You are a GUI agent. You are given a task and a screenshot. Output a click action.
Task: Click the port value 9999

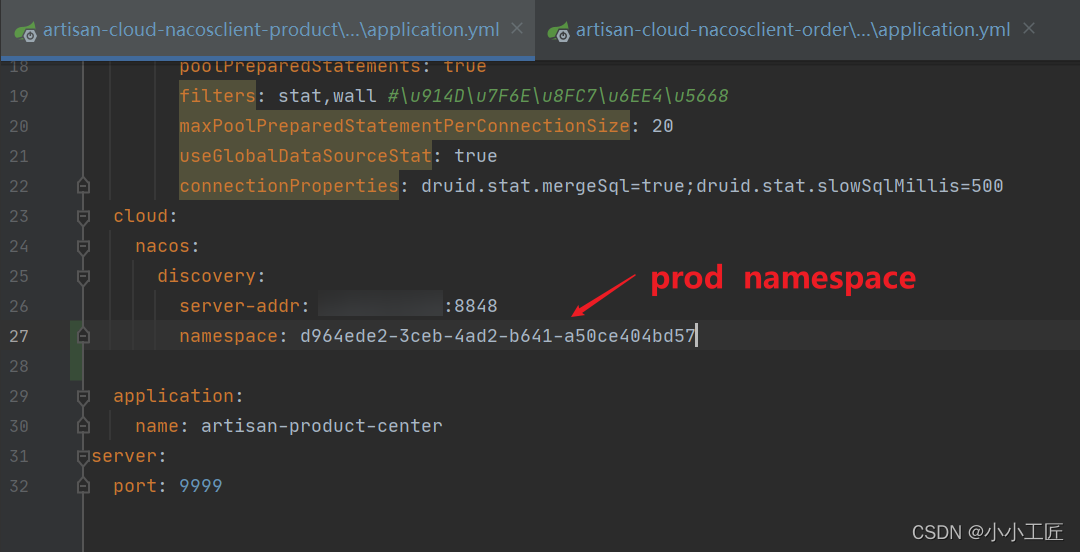coord(200,487)
